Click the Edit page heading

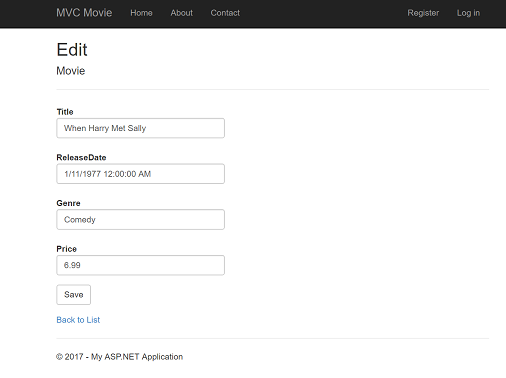point(72,50)
